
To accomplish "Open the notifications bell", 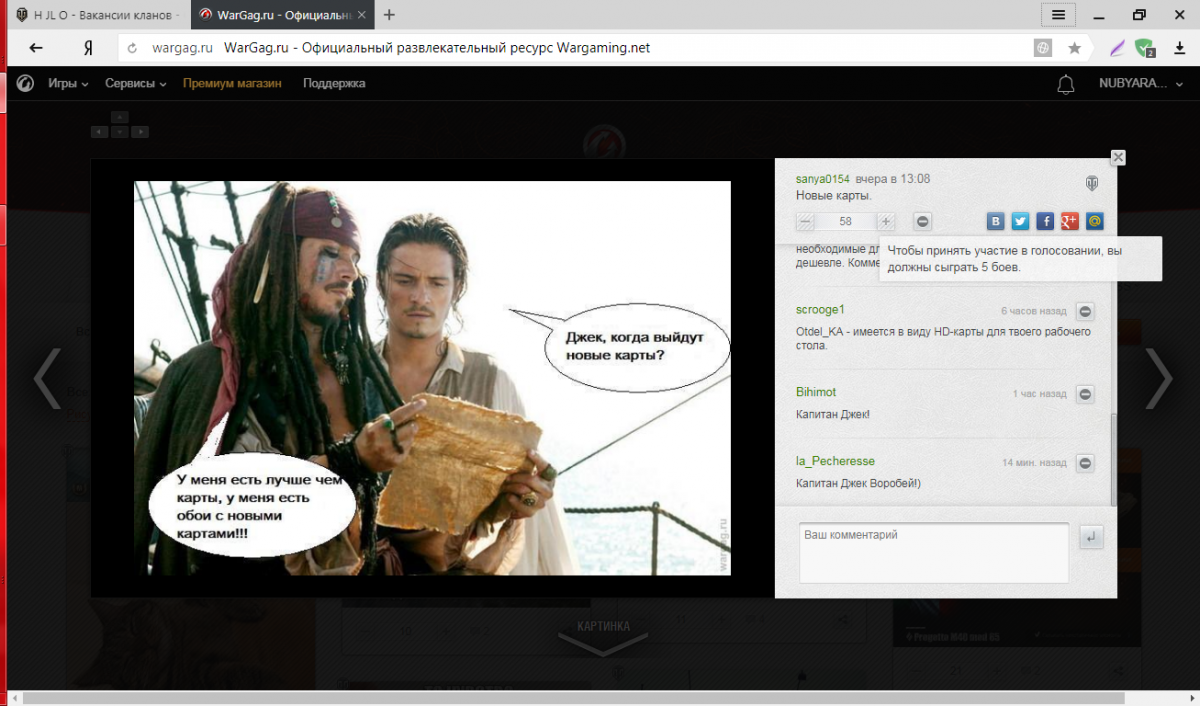I will coord(1066,84).
